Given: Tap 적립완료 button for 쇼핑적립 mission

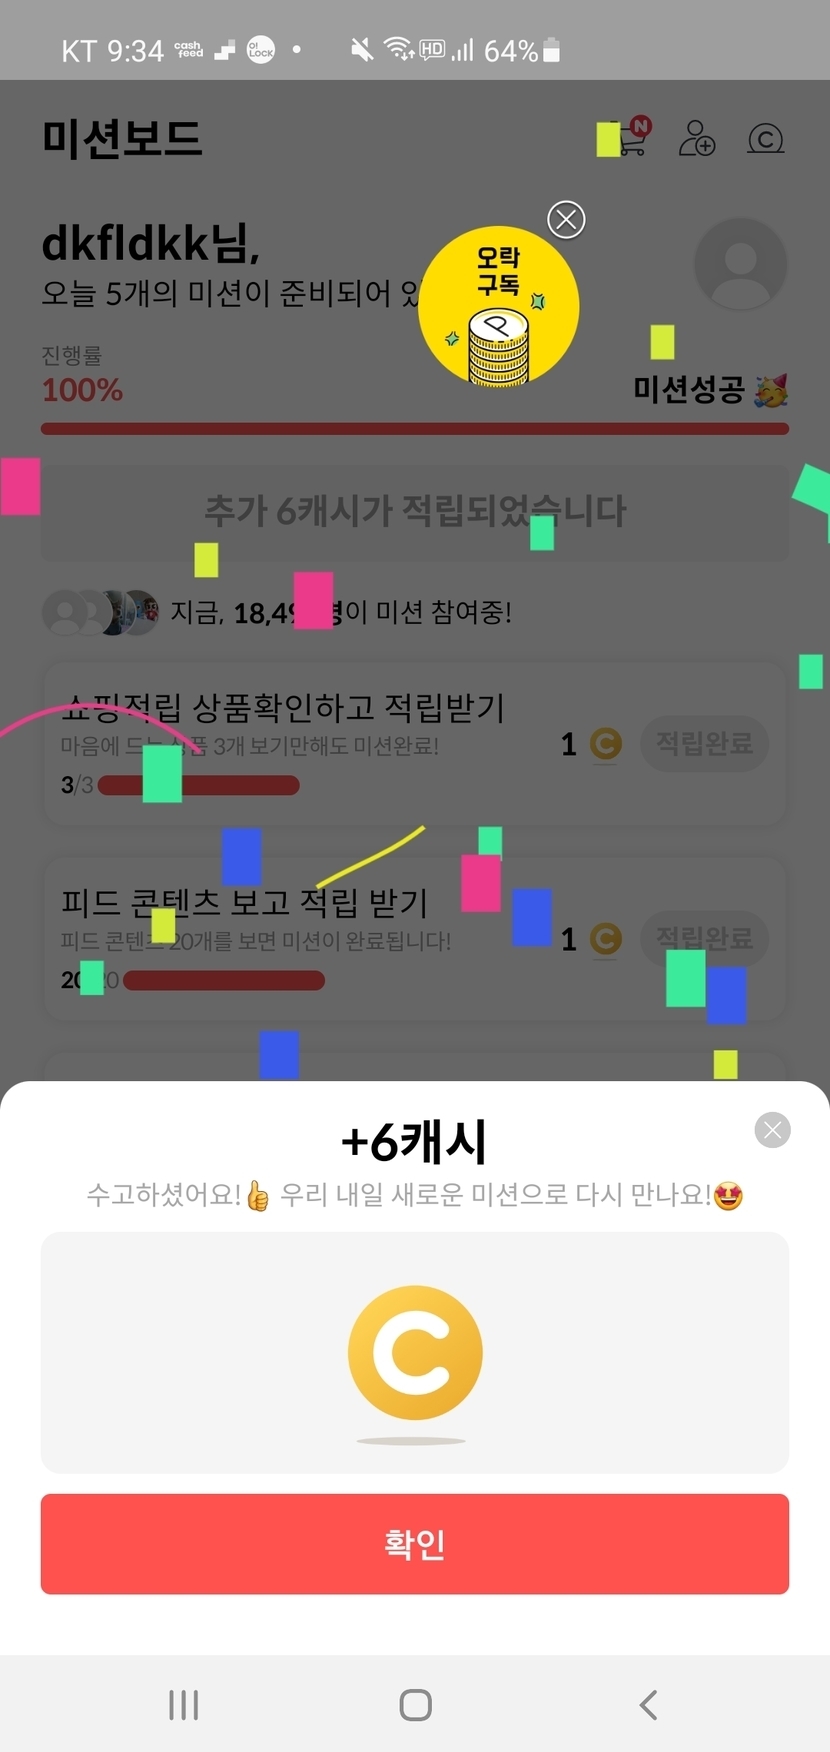Looking at the screenshot, I should coord(704,743).
